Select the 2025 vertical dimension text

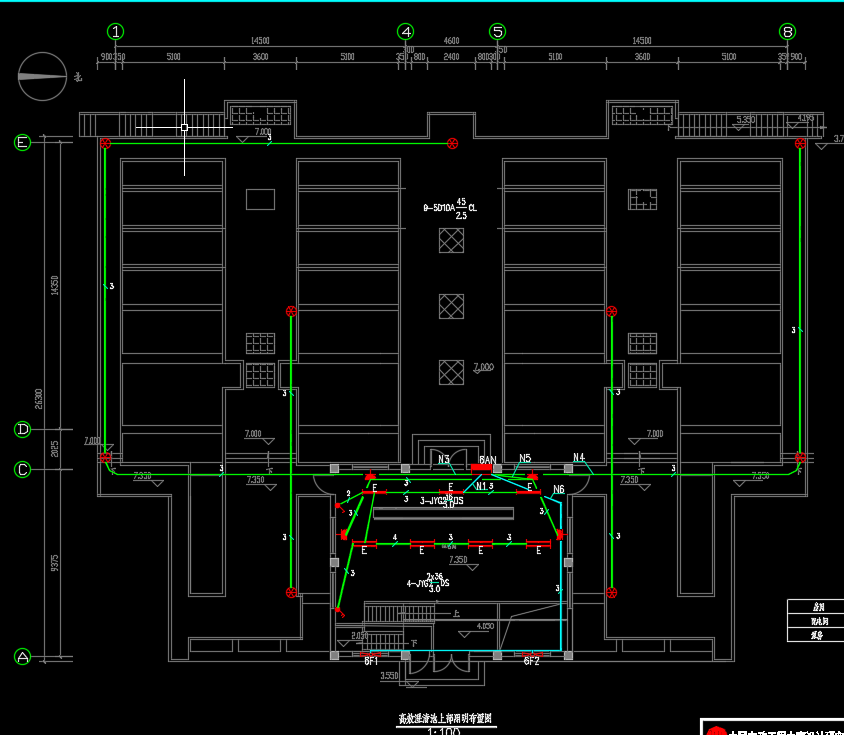[x=54, y=449]
